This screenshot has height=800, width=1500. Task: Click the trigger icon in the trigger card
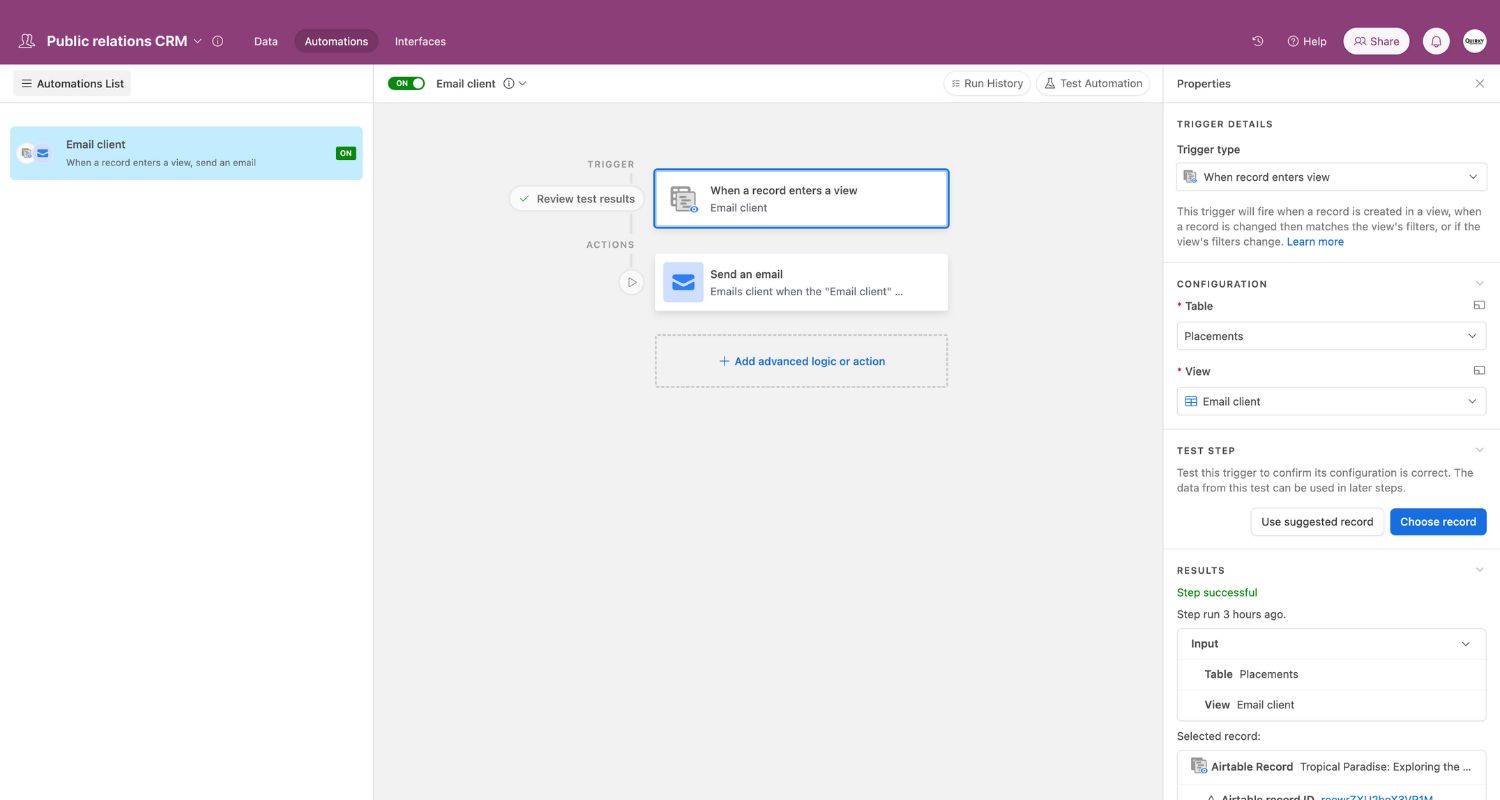(684, 199)
